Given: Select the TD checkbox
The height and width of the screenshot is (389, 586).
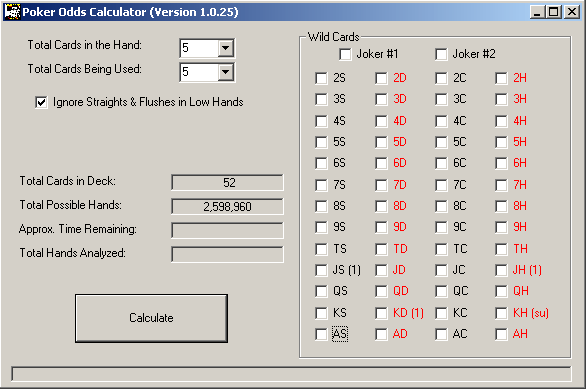Looking at the screenshot, I should click(x=381, y=249).
